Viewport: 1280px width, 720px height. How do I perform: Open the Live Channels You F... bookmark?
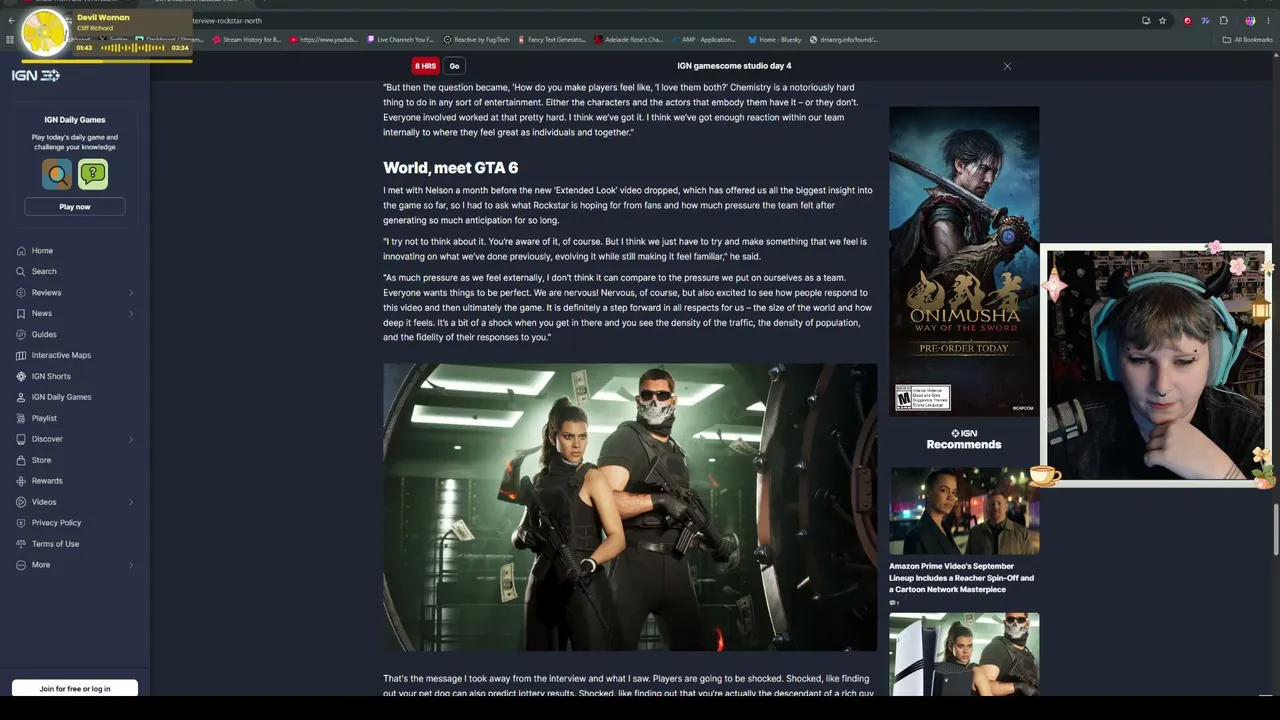(x=401, y=40)
